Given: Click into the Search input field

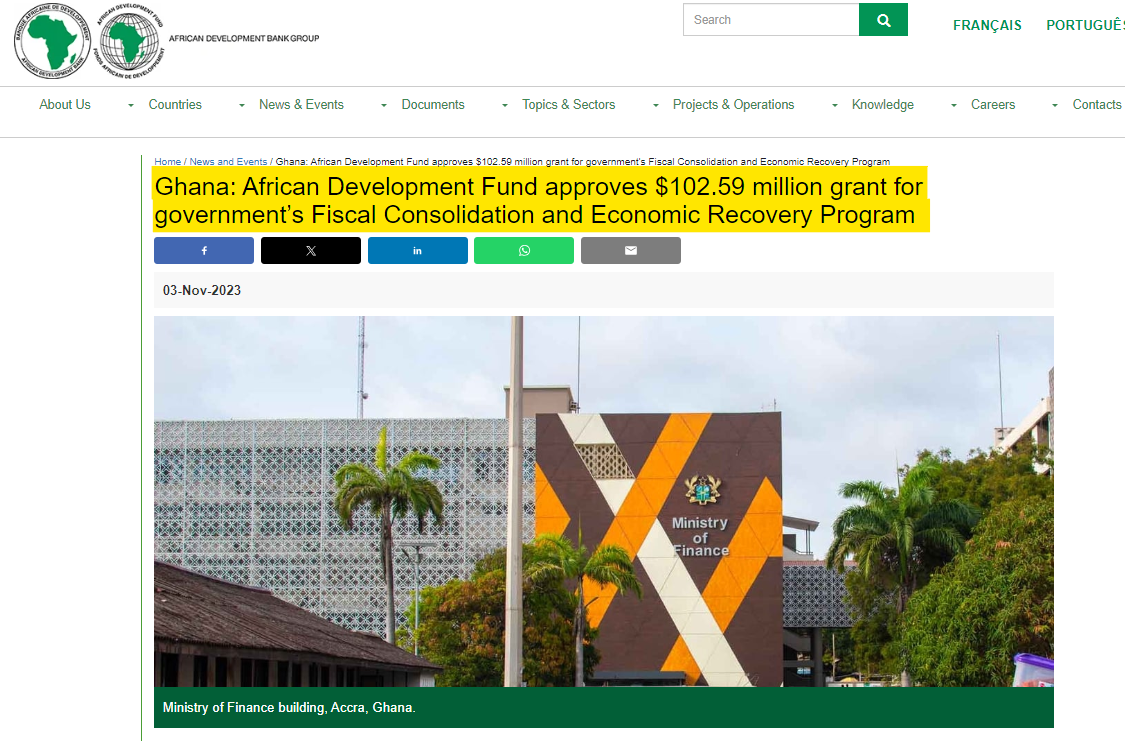Looking at the screenshot, I should 770,20.
